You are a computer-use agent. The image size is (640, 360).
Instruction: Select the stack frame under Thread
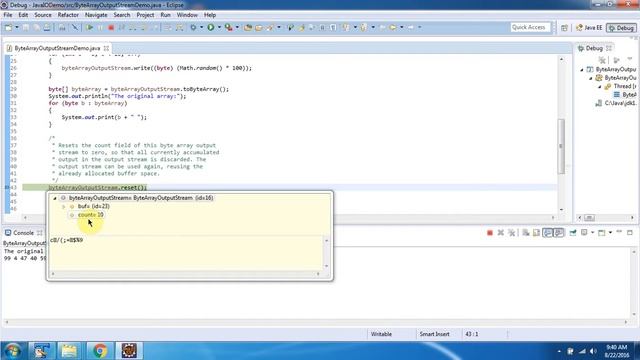coord(625,95)
